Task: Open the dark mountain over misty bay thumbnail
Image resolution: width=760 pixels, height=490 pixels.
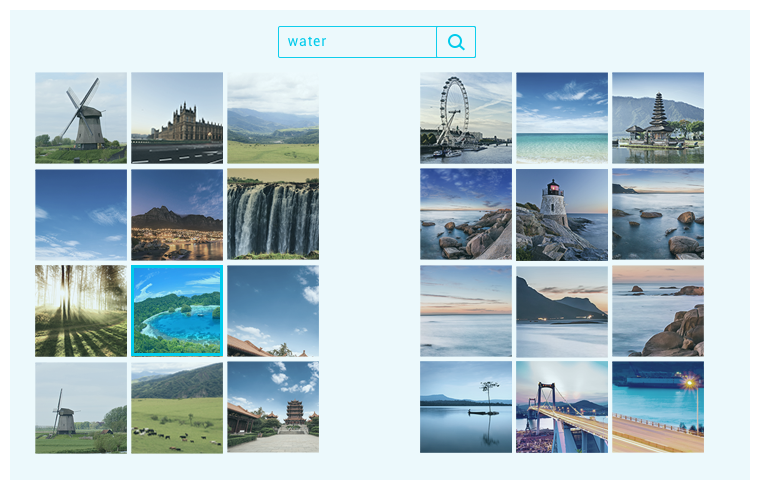Action: [x=562, y=311]
